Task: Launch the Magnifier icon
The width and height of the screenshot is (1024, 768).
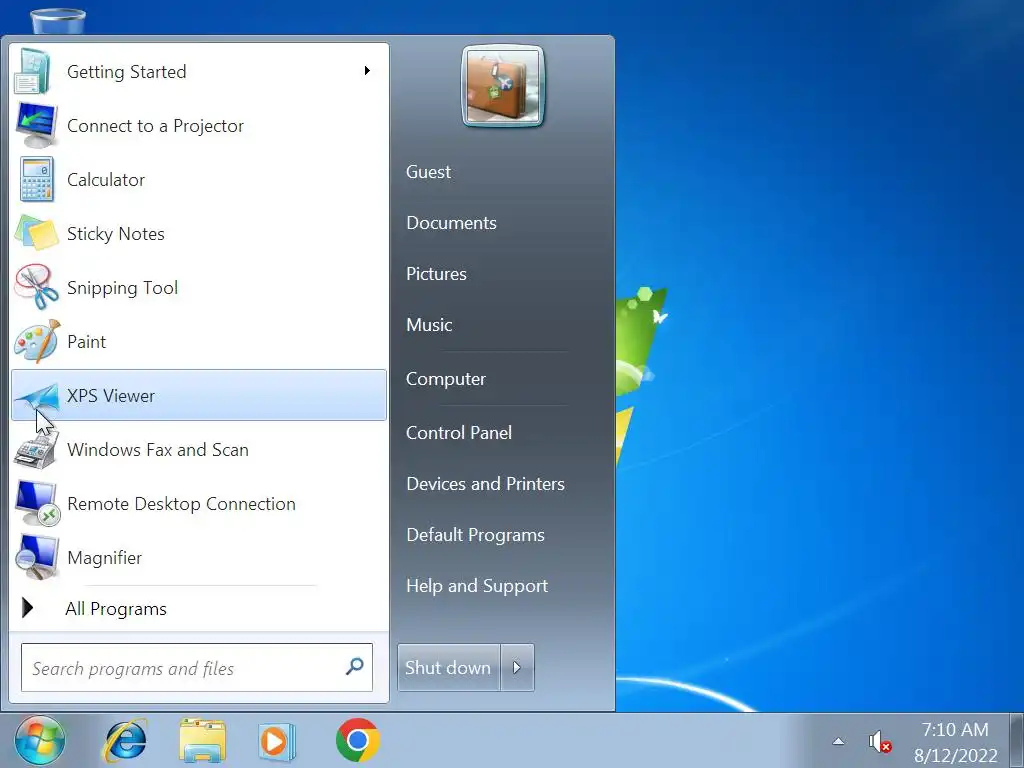Action: pos(37,557)
